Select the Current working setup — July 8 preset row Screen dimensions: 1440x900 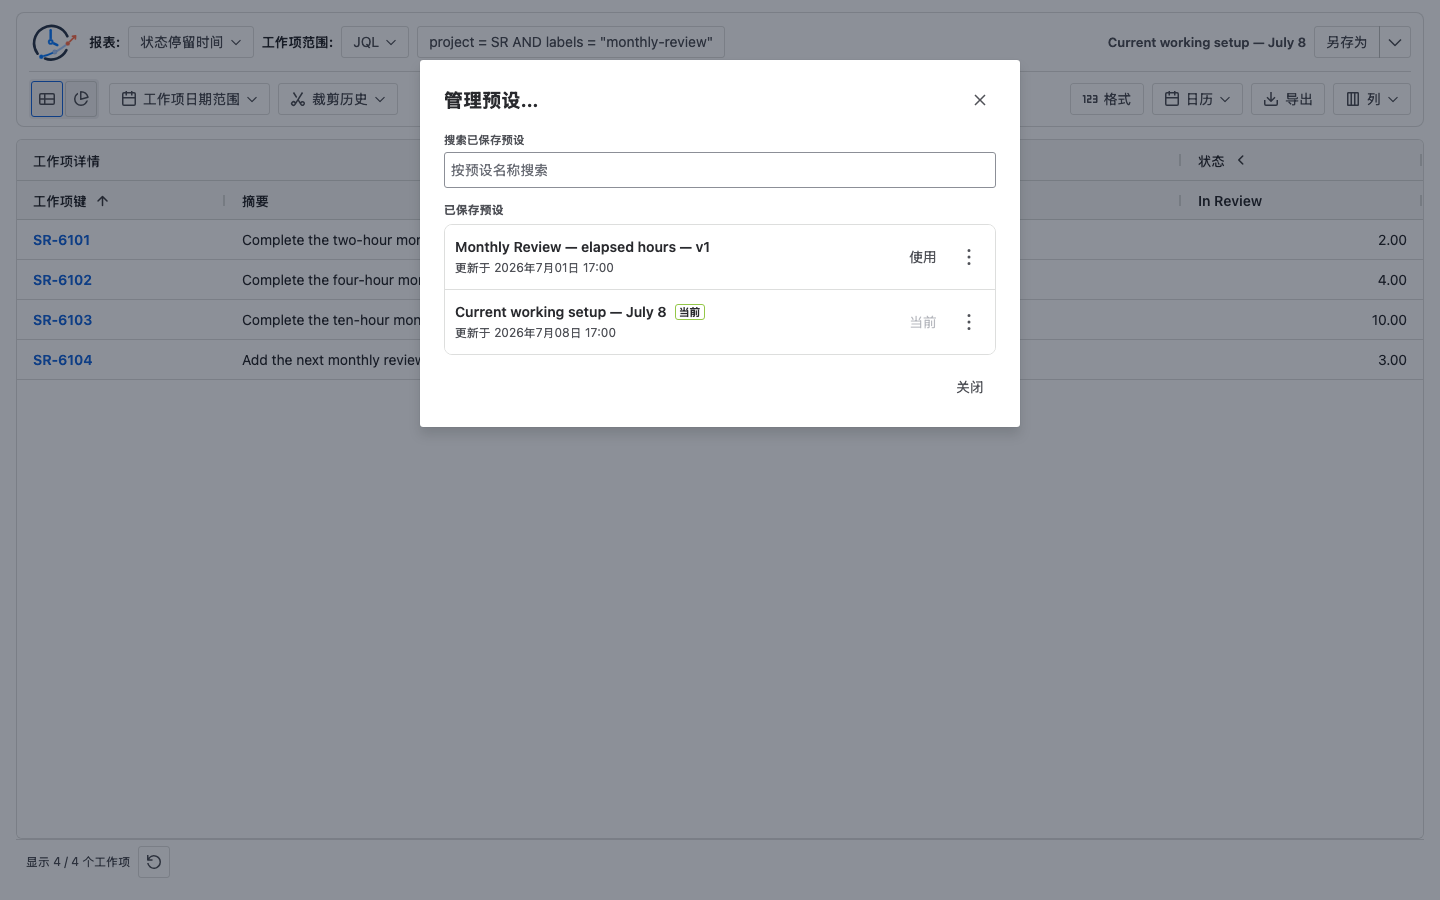click(720, 322)
